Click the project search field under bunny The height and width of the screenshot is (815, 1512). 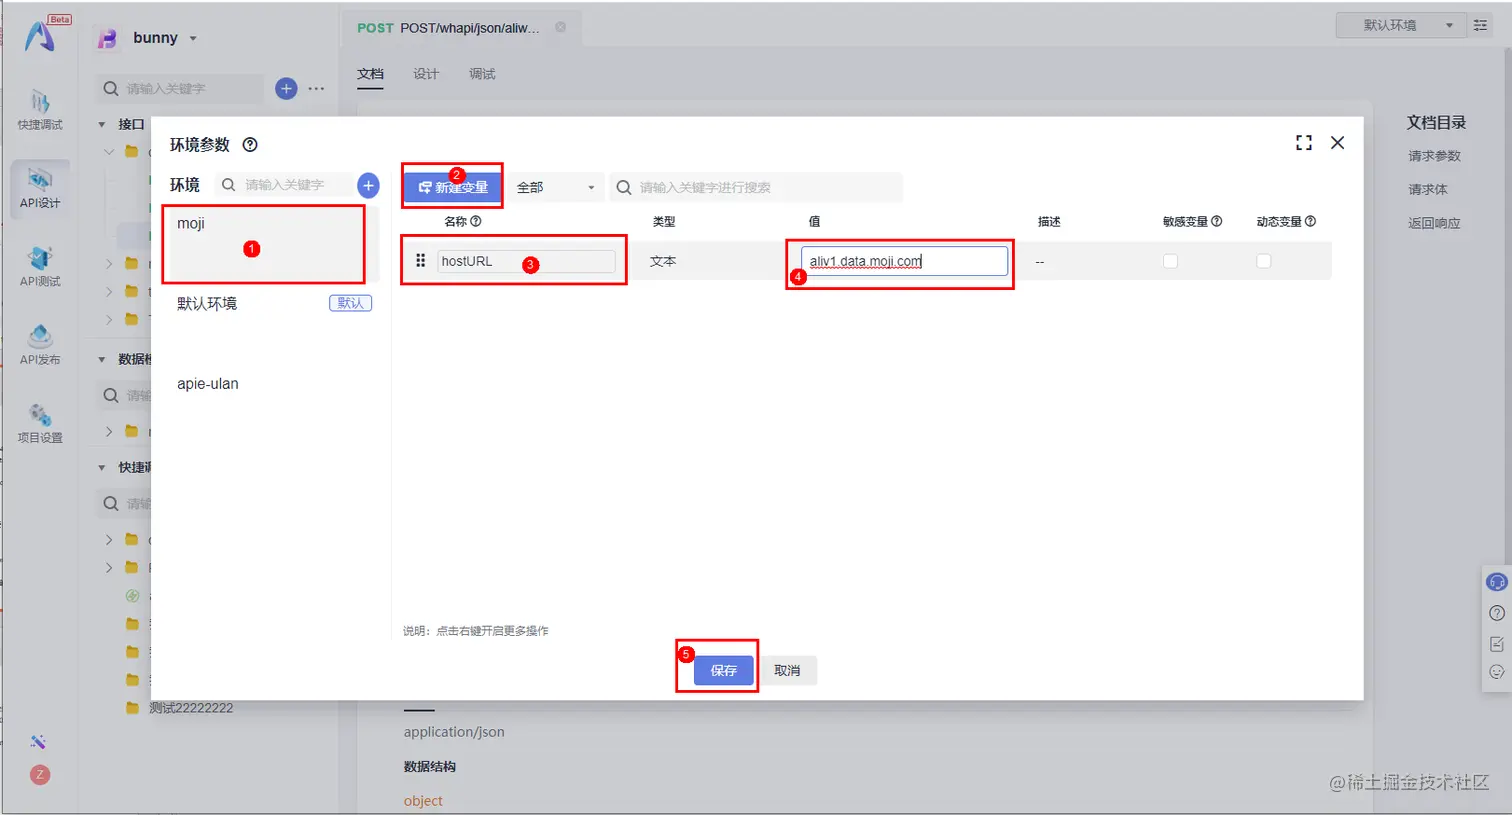click(x=180, y=89)
